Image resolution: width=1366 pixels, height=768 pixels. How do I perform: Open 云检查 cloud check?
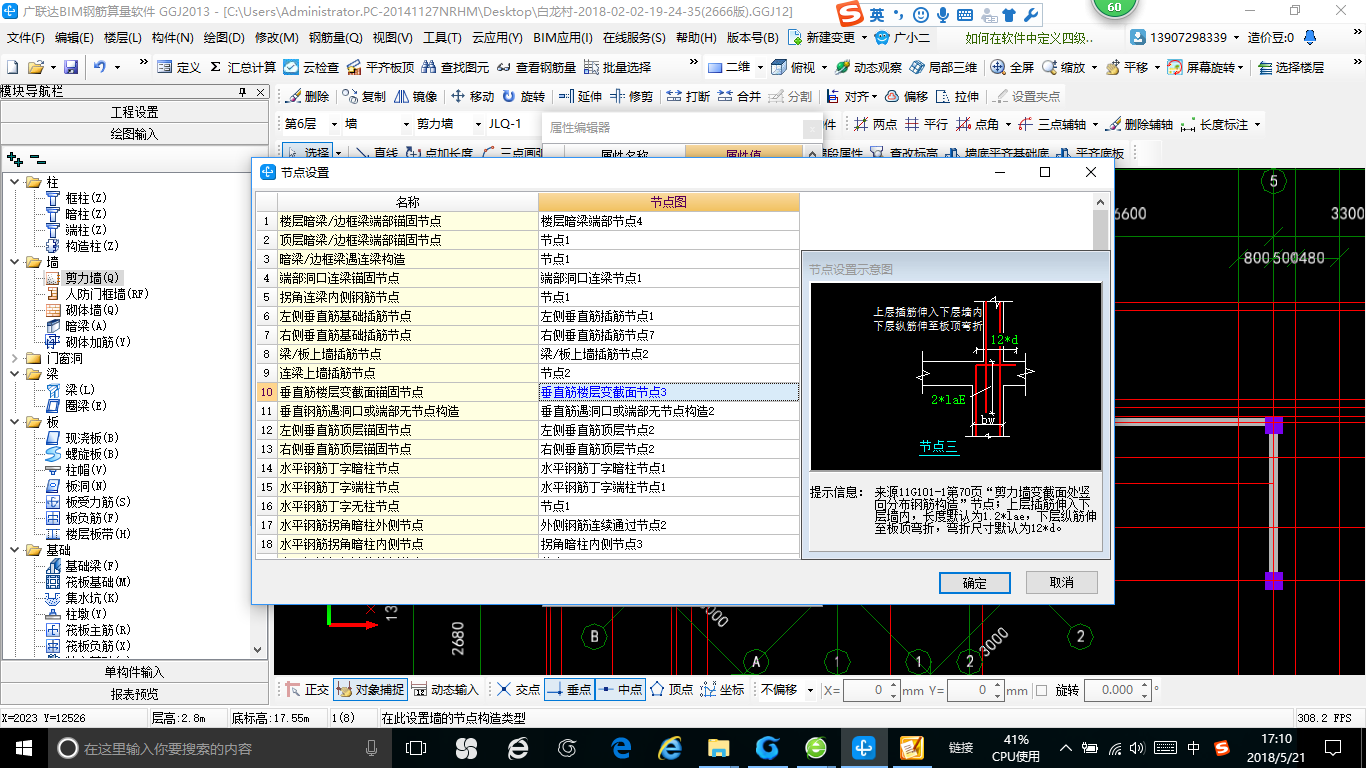tap(312, 67)
